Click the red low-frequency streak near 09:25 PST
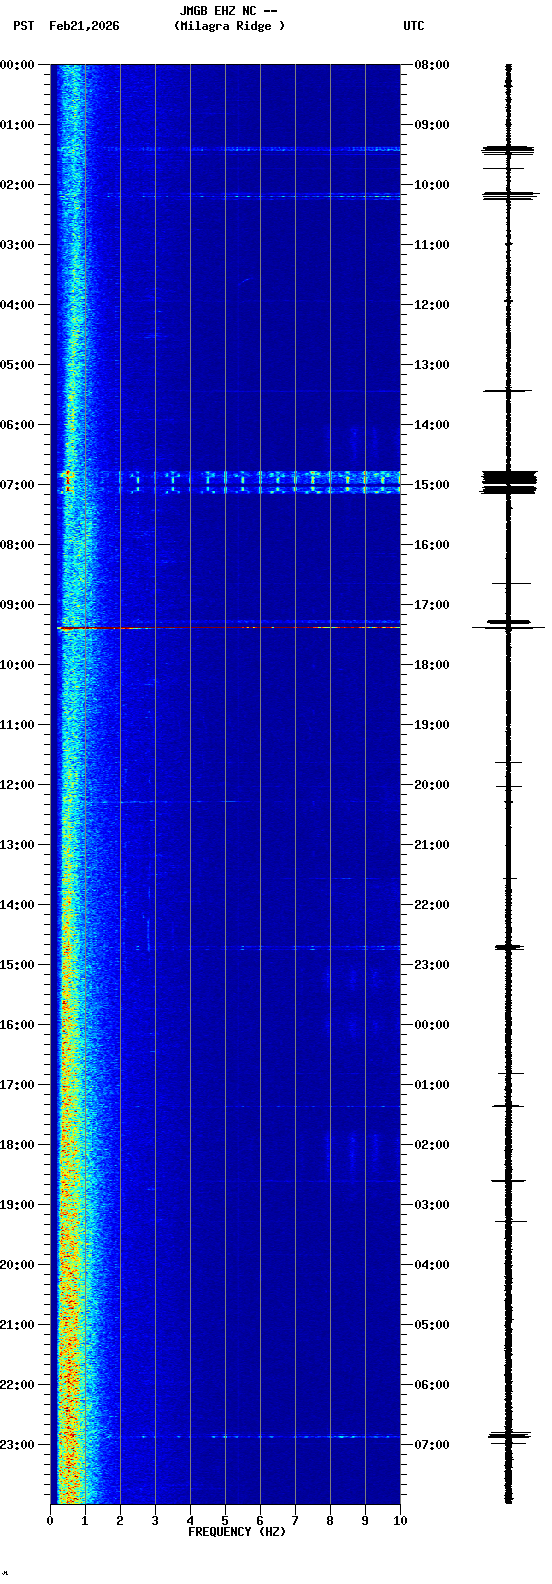Image resolution: width=552 pixels, height=1584 pixels. [x=96, y=628]
